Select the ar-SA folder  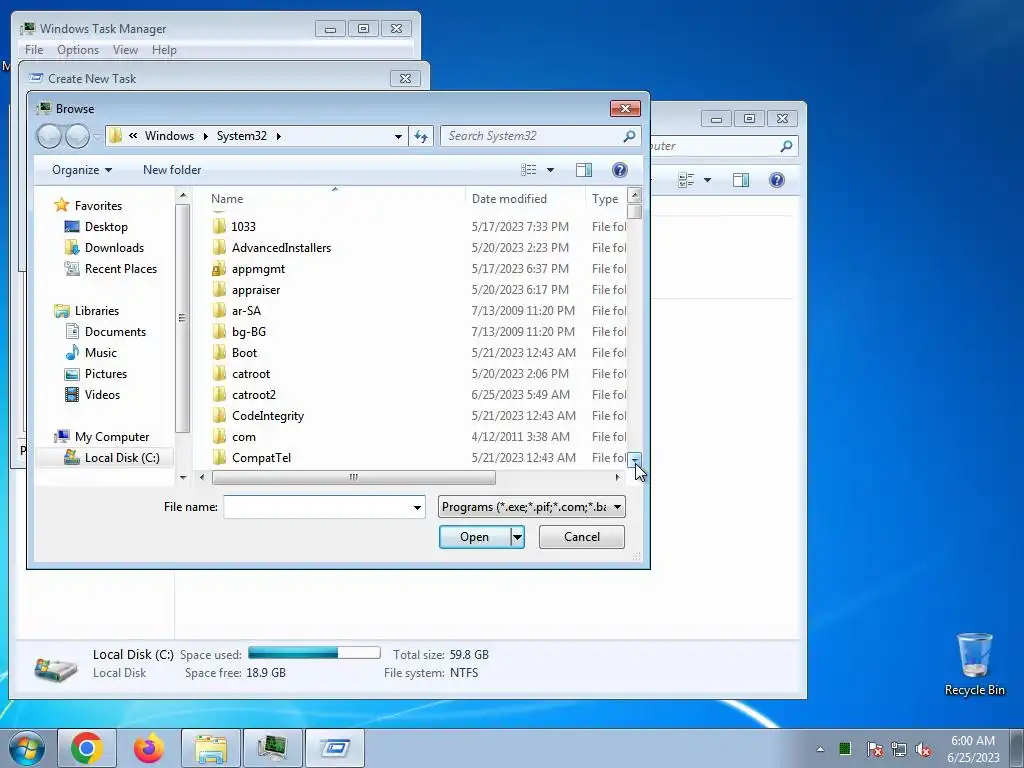click(246, 311)
